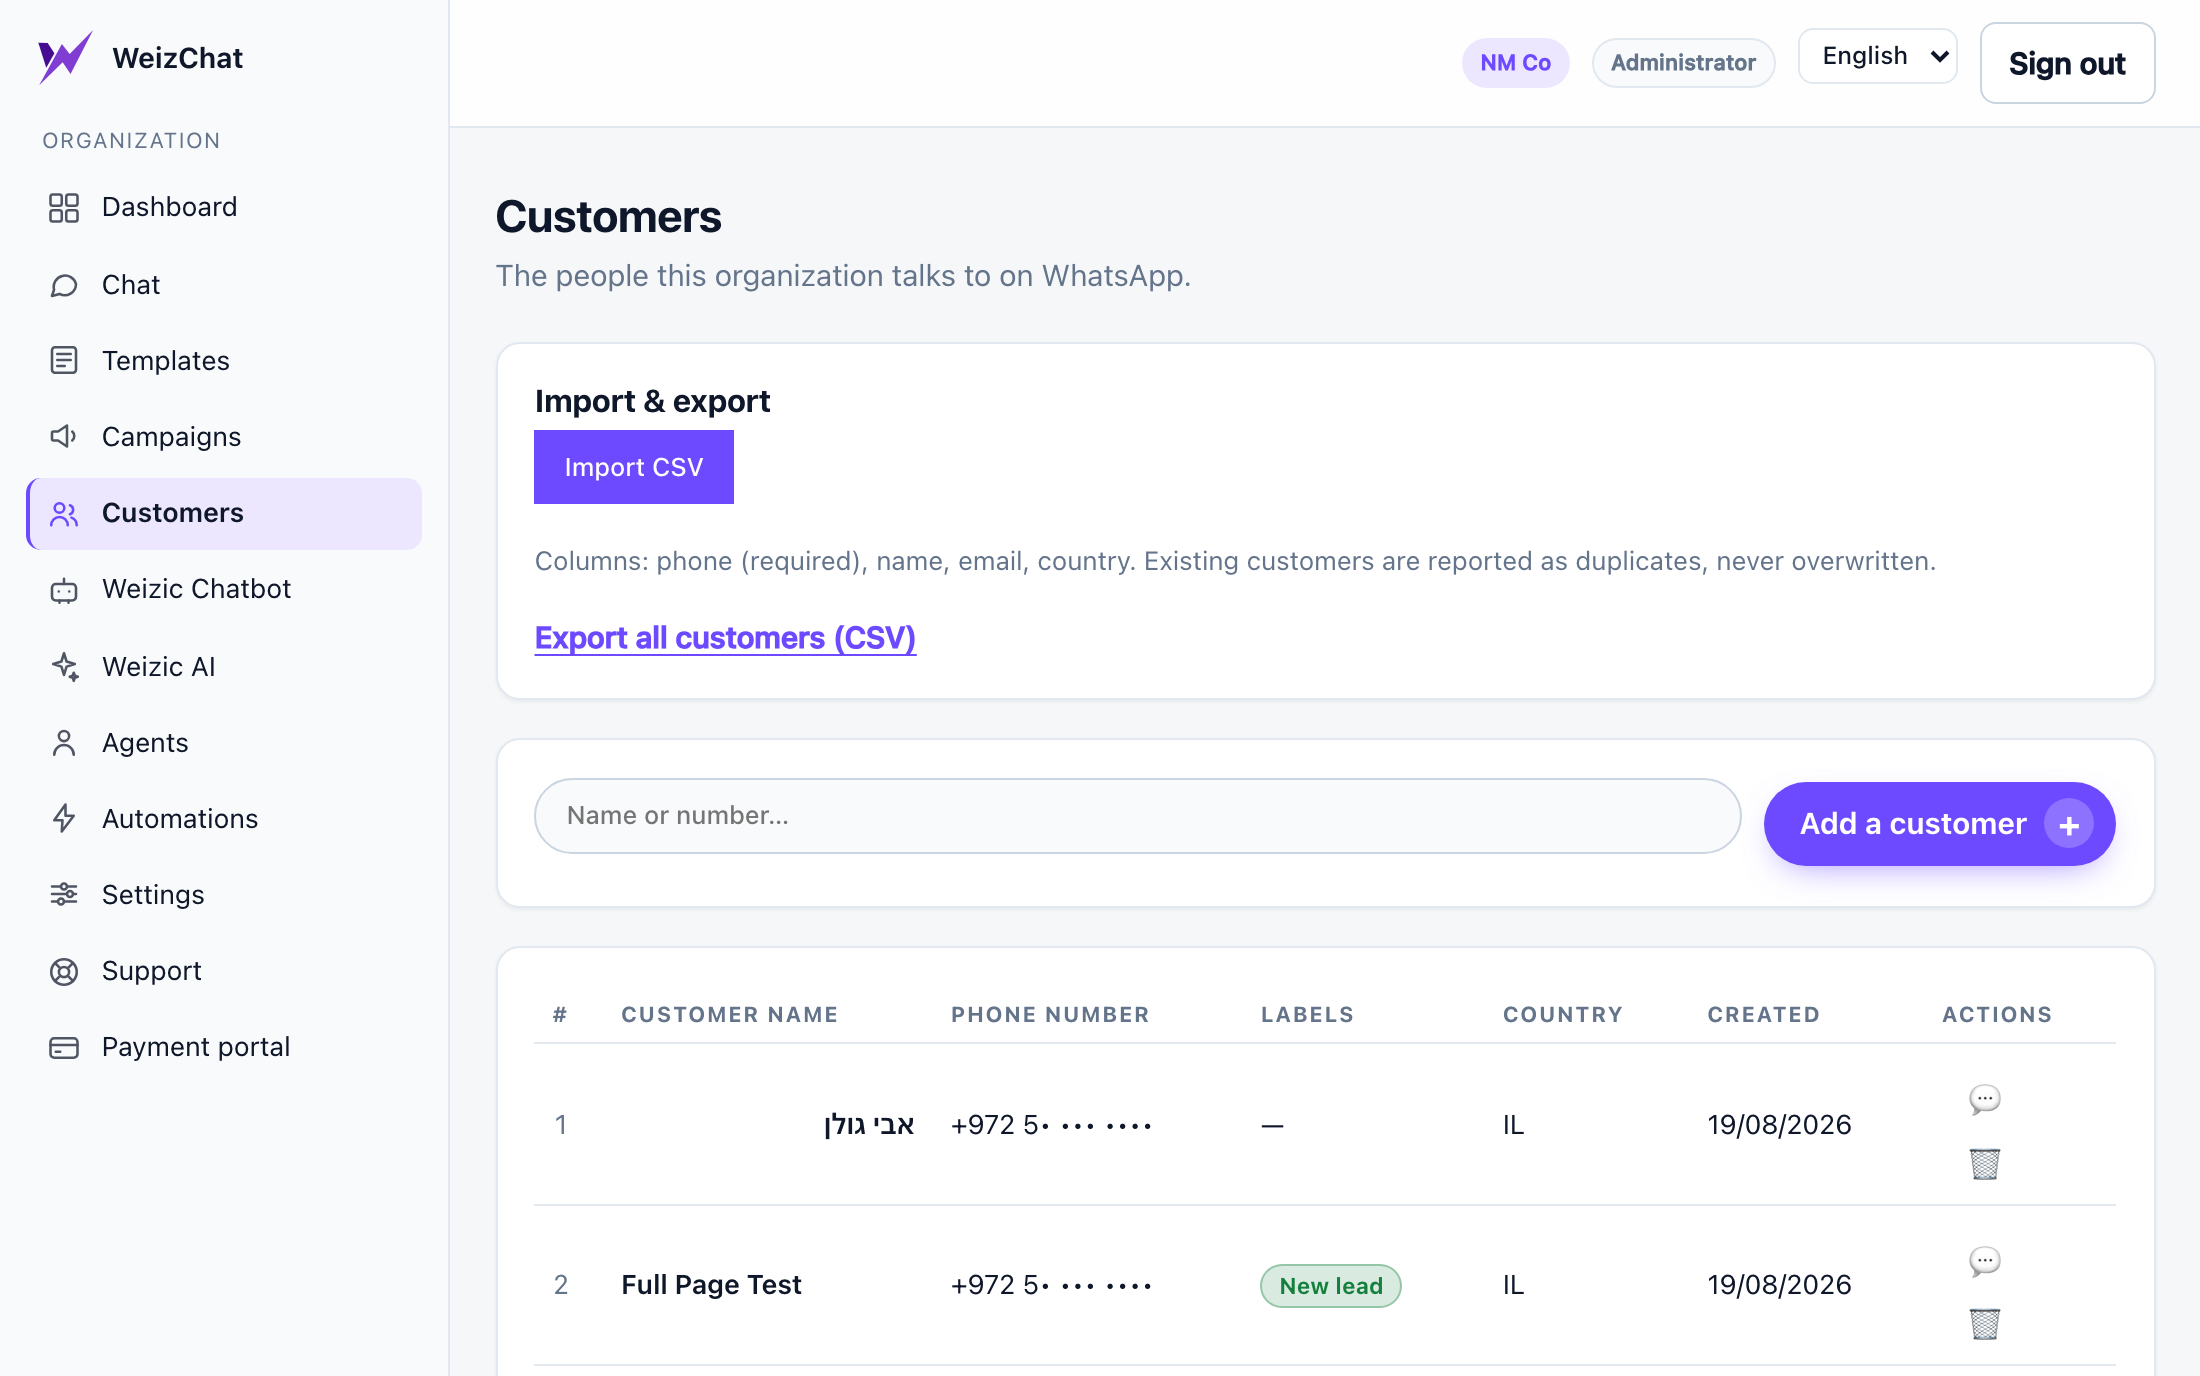
Task: Click the Customers people icon
Action: 64,514
